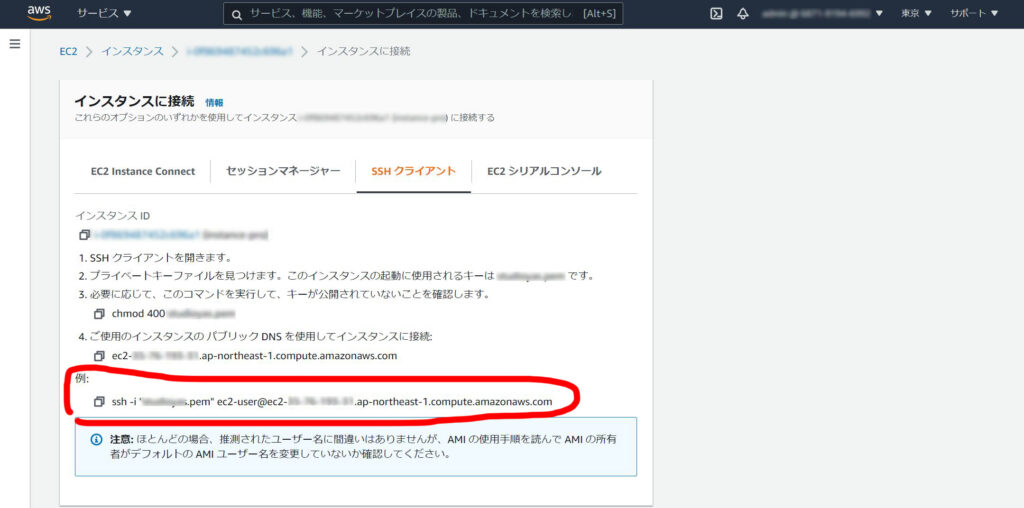Image resolution: width=1024 pixels, height=508 pixels.
Task: Click the インスタンスに接続 panel heading
Action: click(134, 101)
